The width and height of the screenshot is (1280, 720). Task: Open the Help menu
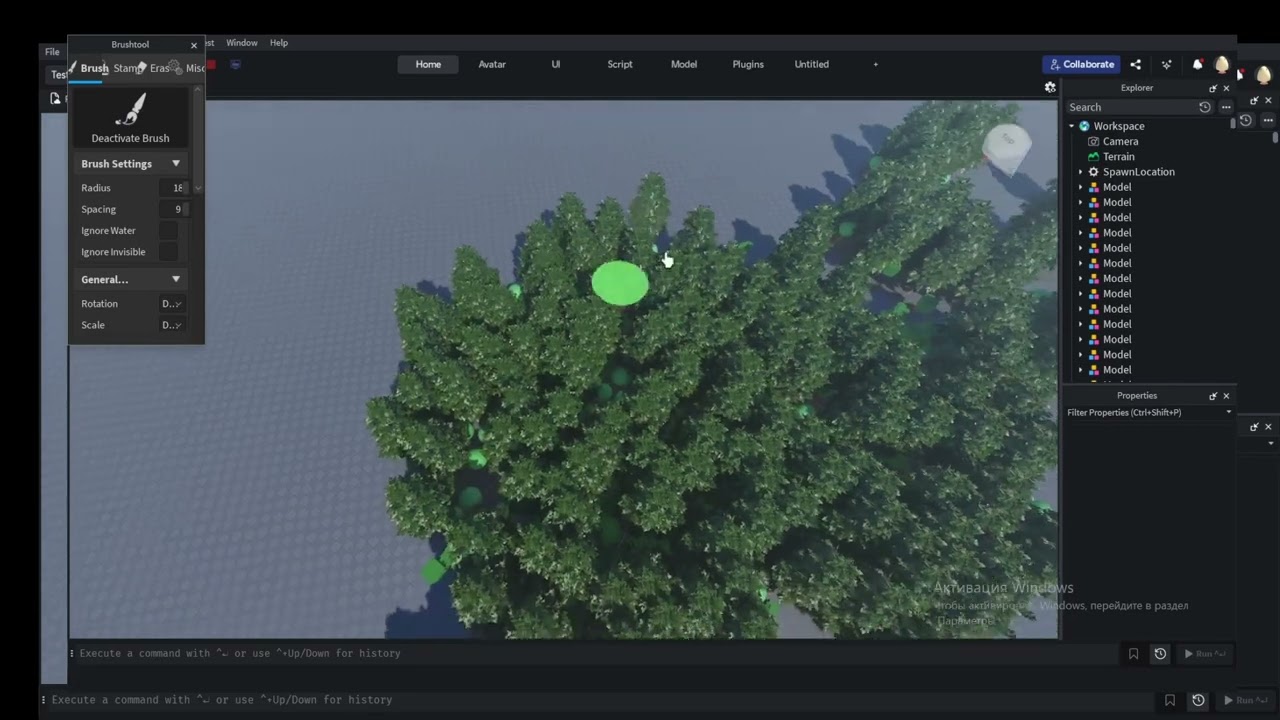click(279, 43)
